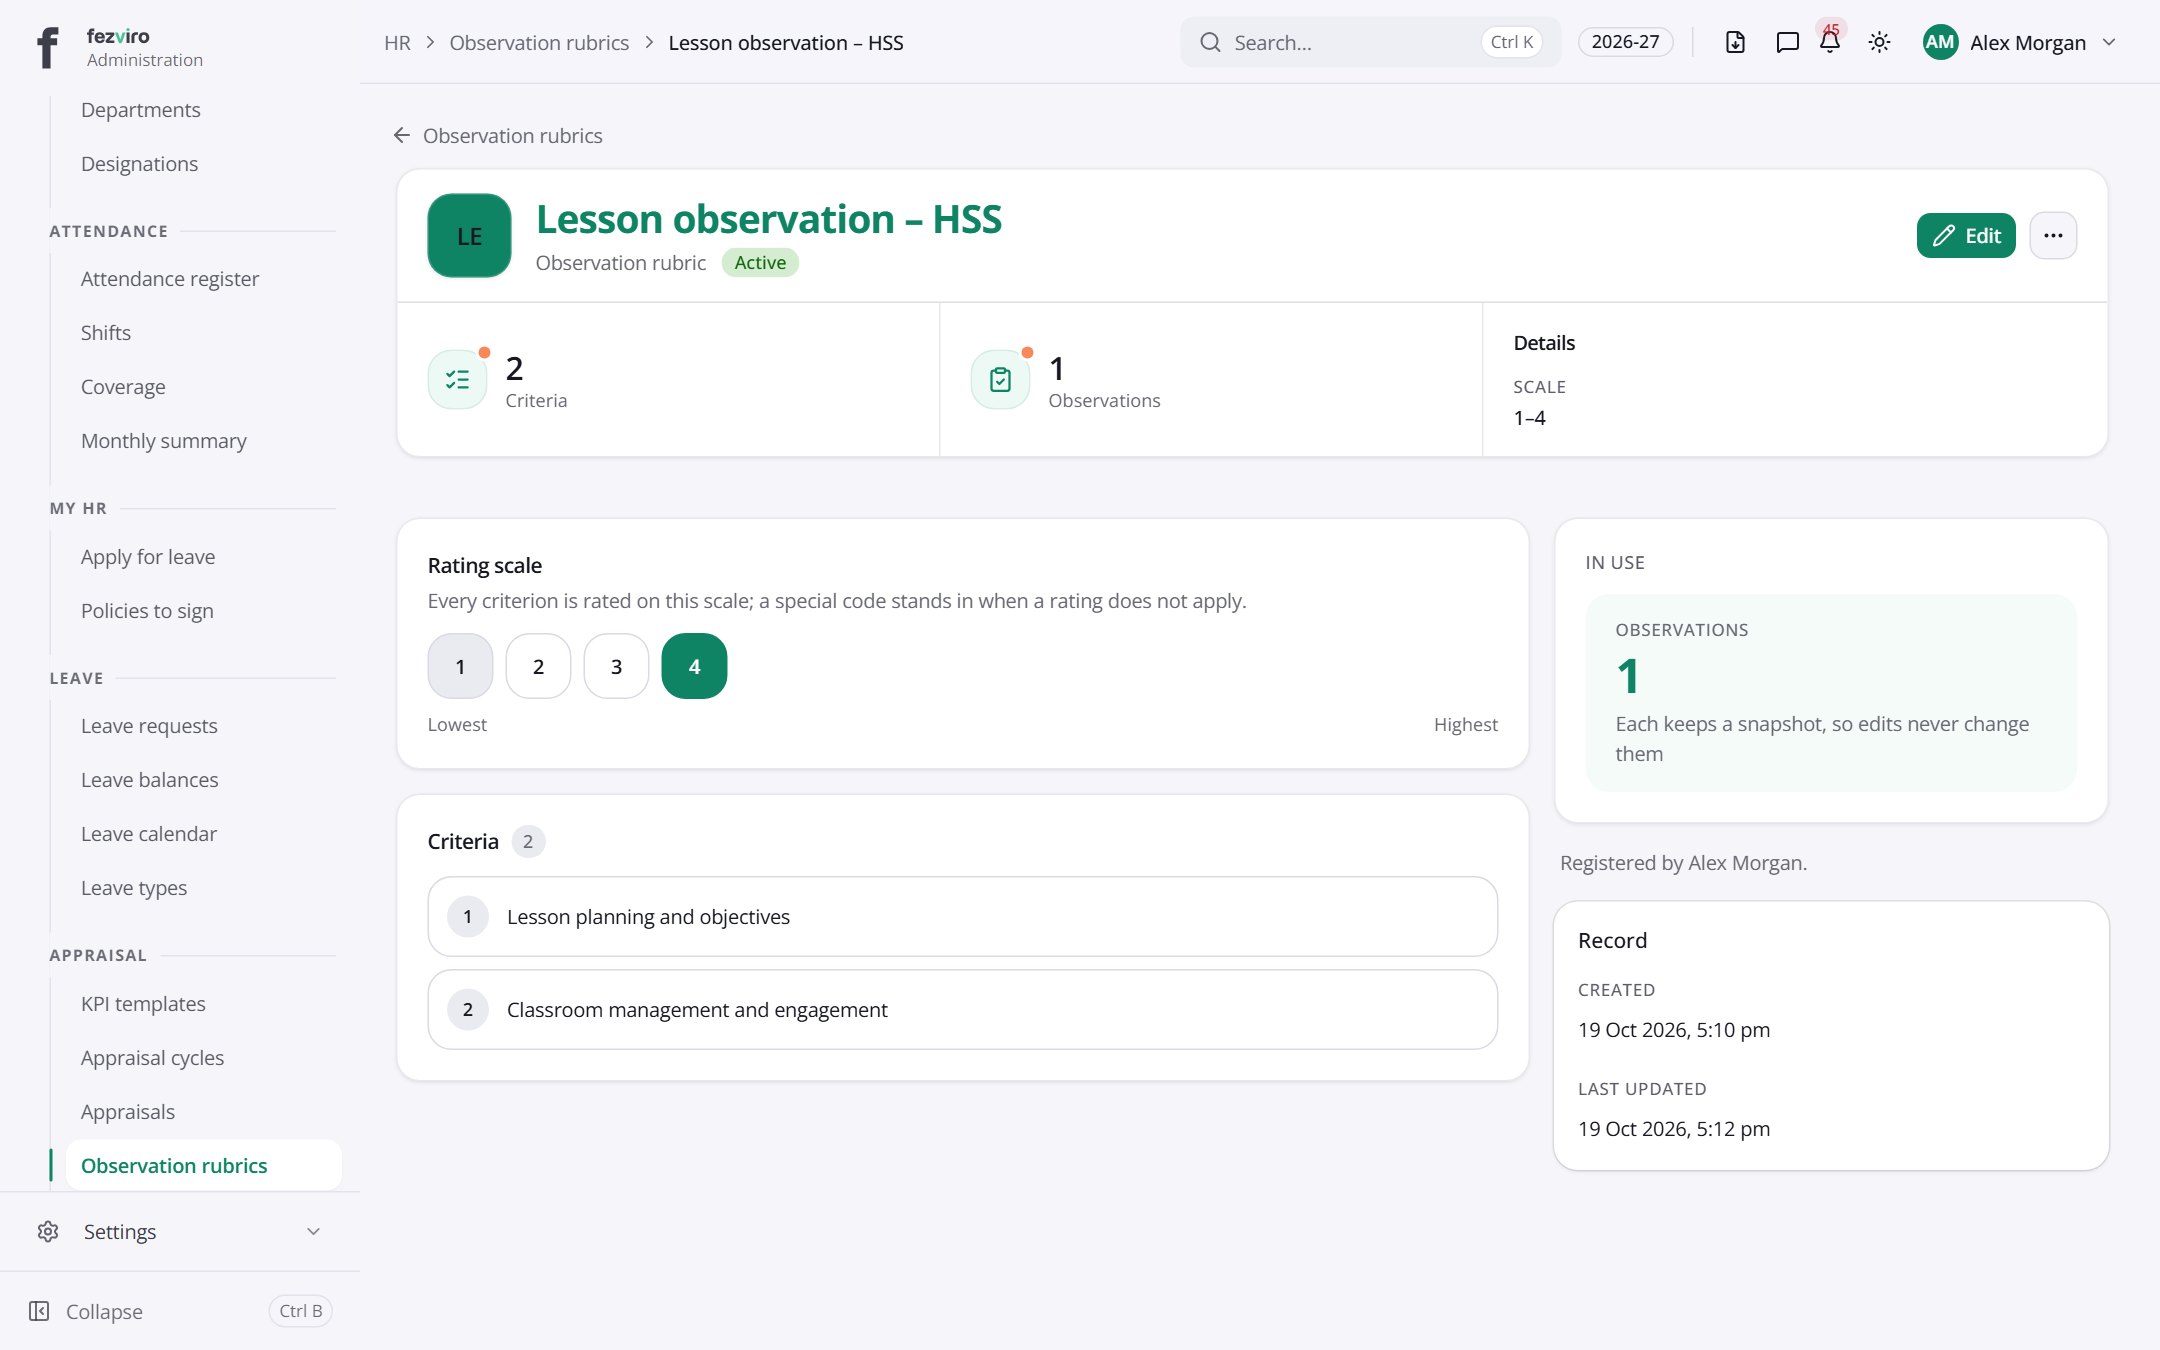
Task: Open the more options ellipsis button
Action: (2053, 235)
